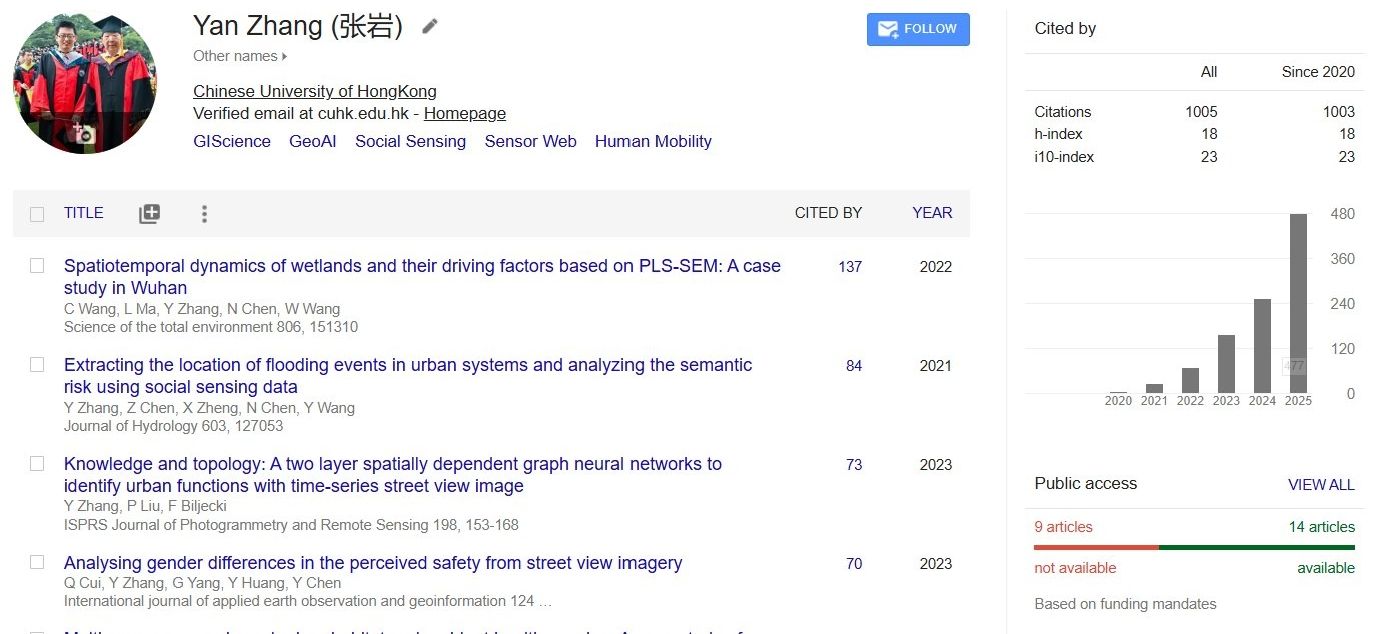Click the add-to-library plus icon
This screenshot has height=634, width=1378.
click(x=149, y=213)
